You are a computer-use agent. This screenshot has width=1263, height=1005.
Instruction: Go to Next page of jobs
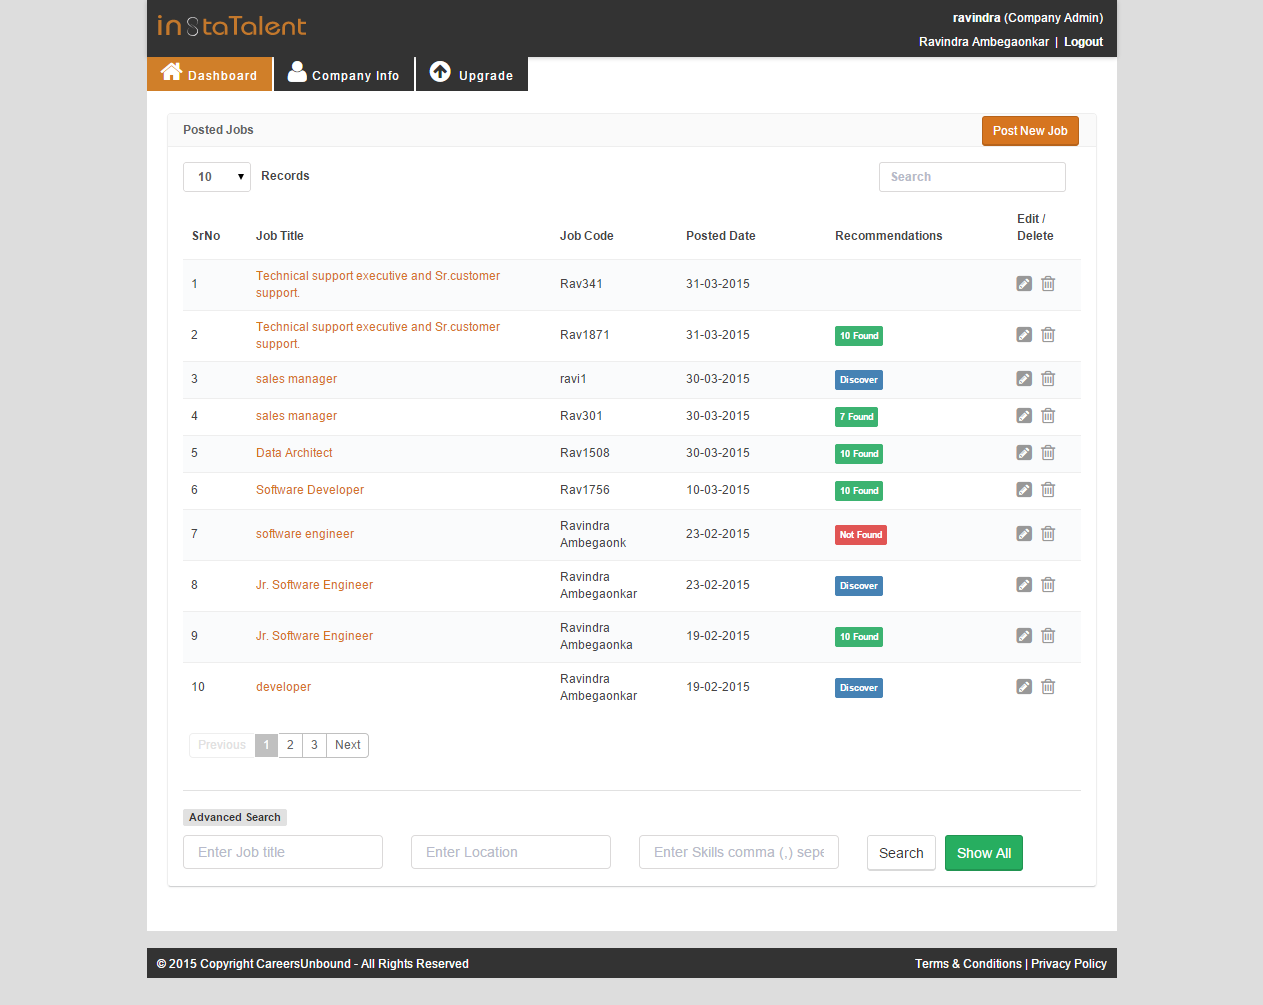(347, 745)
